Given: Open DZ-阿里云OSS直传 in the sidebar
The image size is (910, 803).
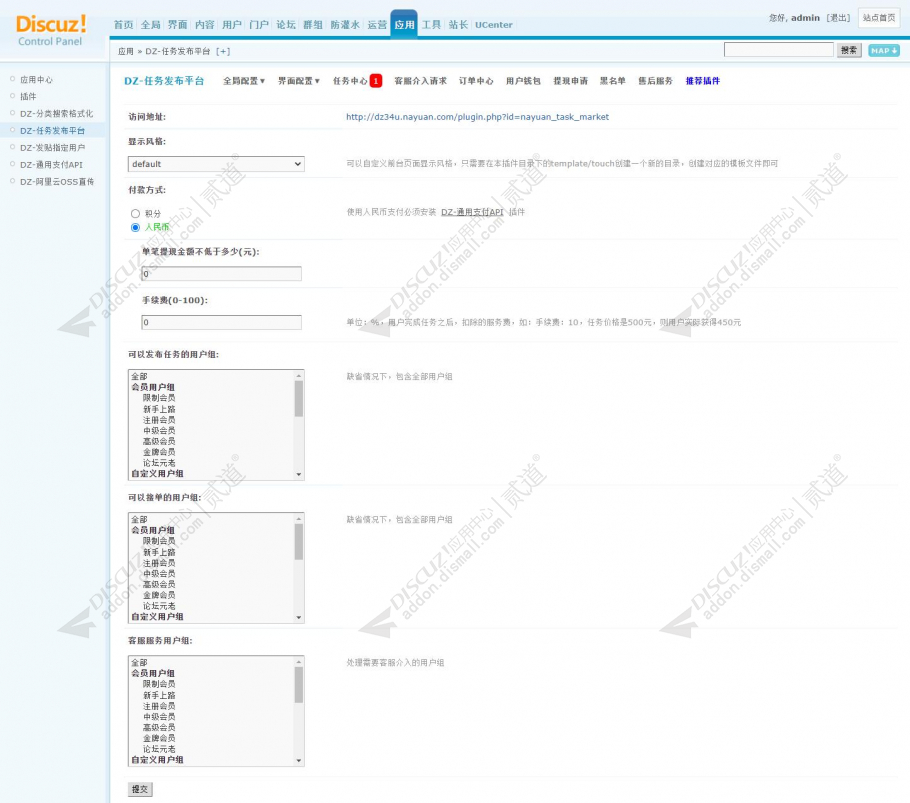Looking at the screenshot, I should pyautogui.click(x=57, y=182).
